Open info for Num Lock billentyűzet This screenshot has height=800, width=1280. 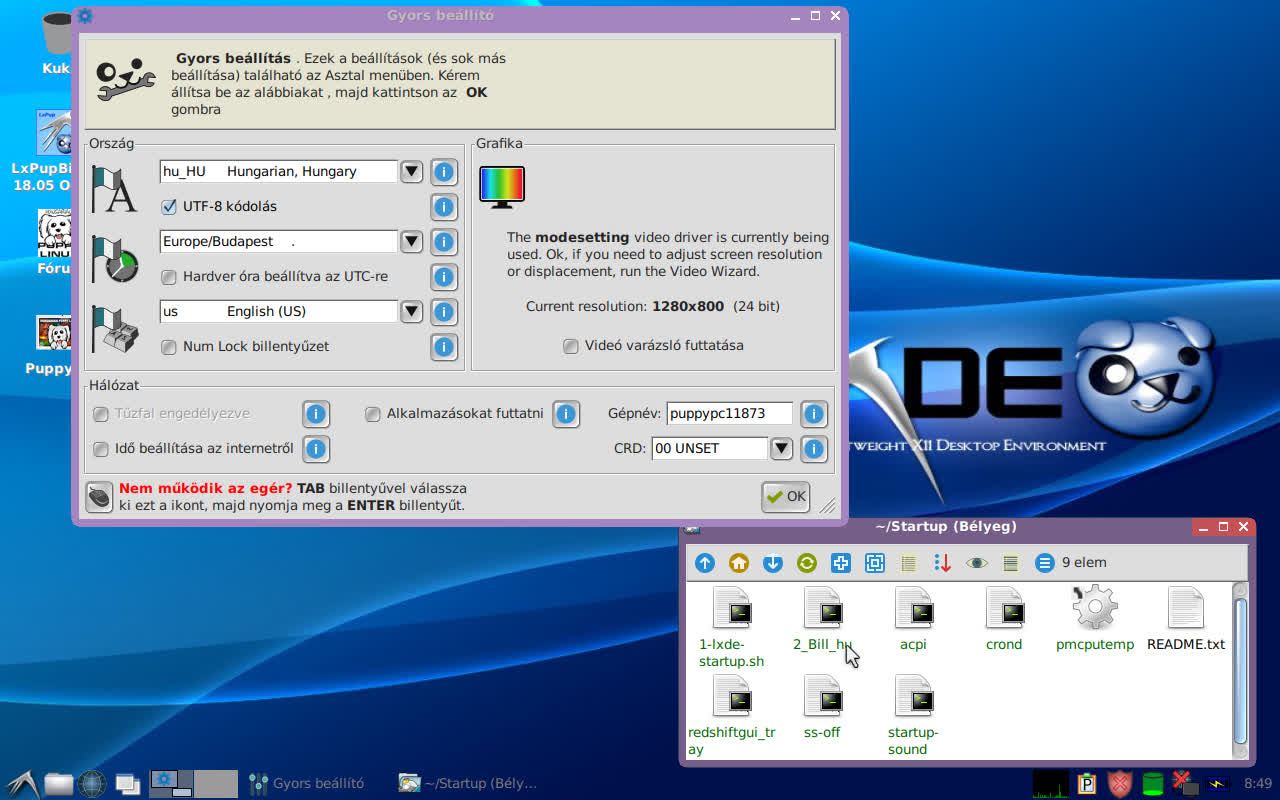point(444,347)
